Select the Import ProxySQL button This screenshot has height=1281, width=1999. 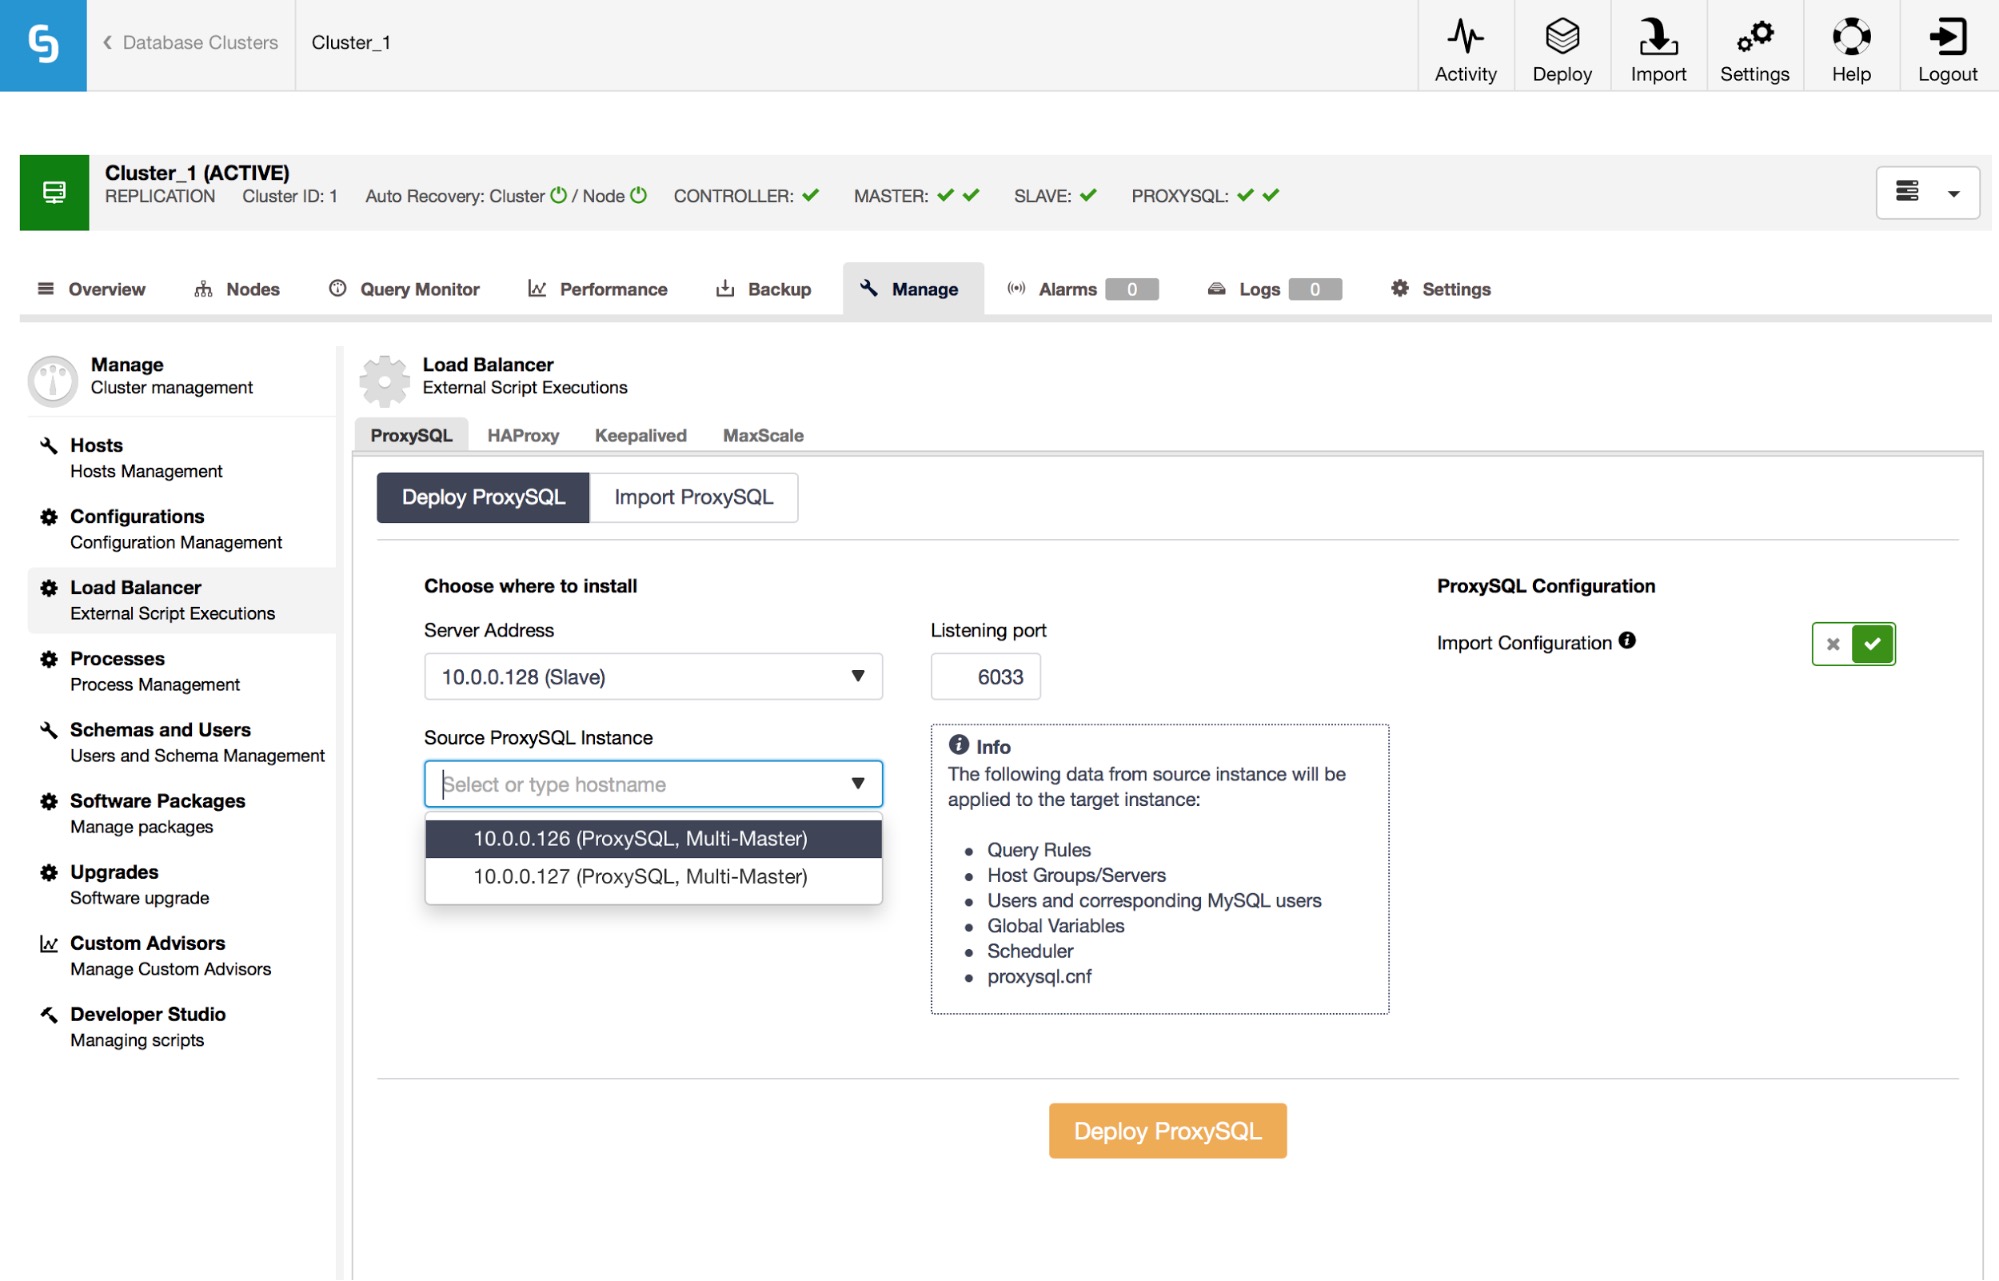[693, 497]
